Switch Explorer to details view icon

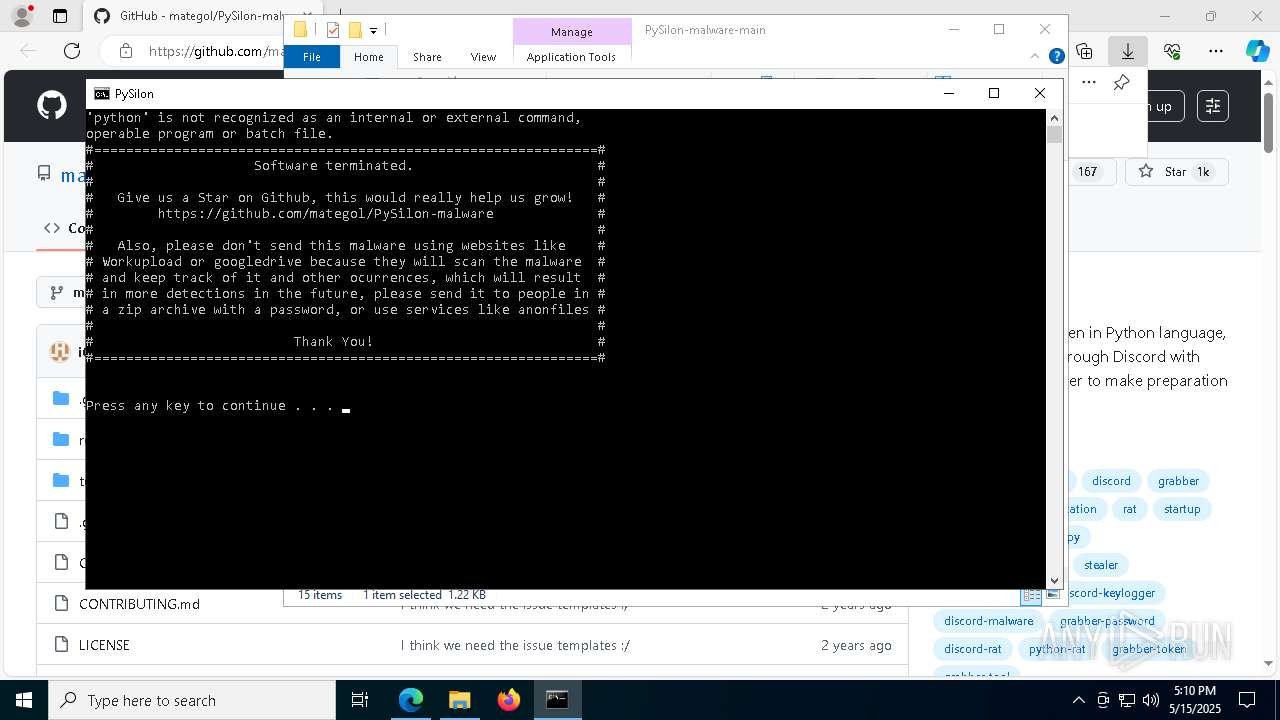point(1030,595)
